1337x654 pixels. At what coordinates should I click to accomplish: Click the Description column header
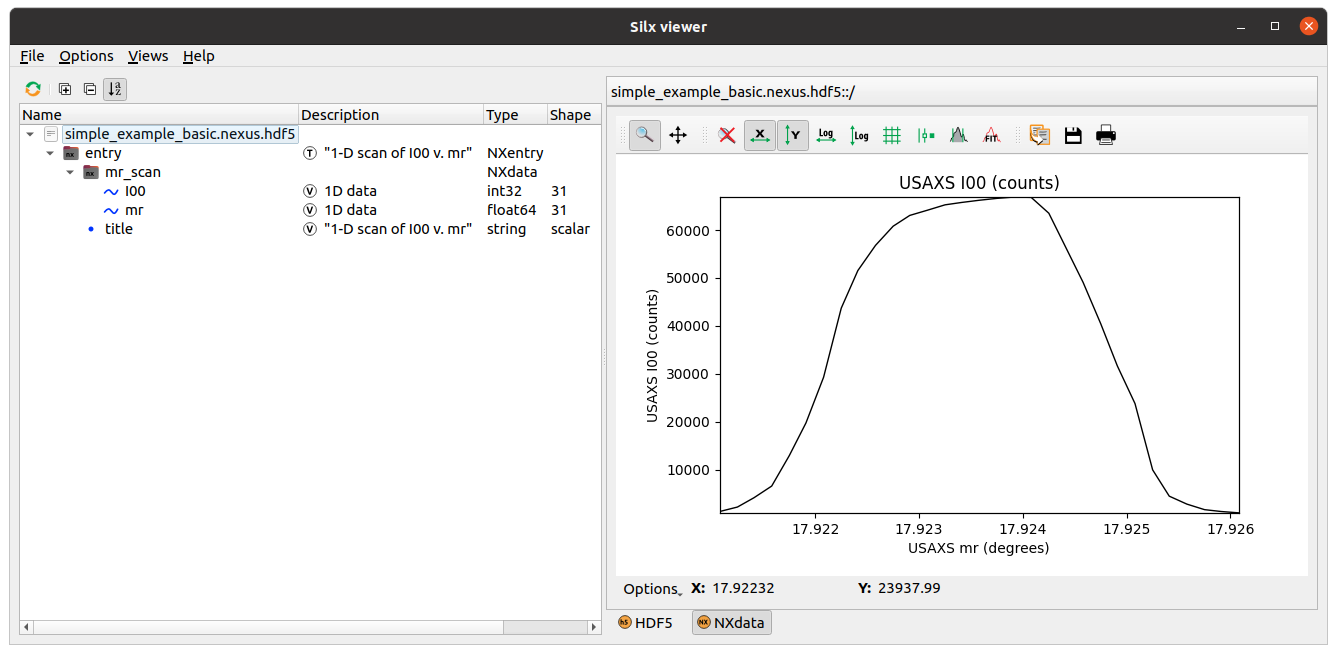click(340, 115)
